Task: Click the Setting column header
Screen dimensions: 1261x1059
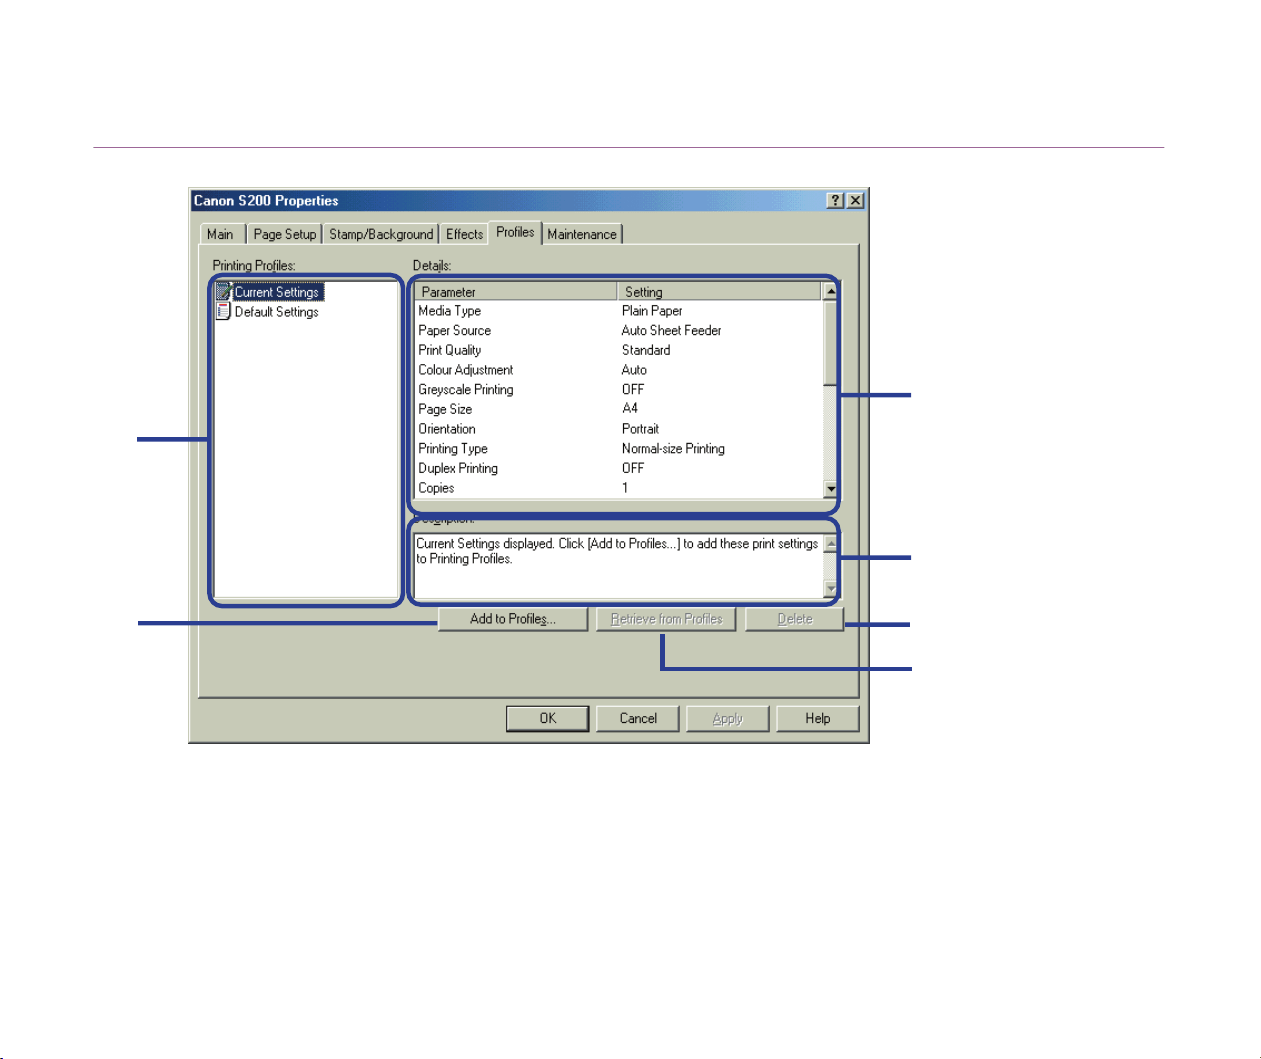Action: click(x=720, y=292)
